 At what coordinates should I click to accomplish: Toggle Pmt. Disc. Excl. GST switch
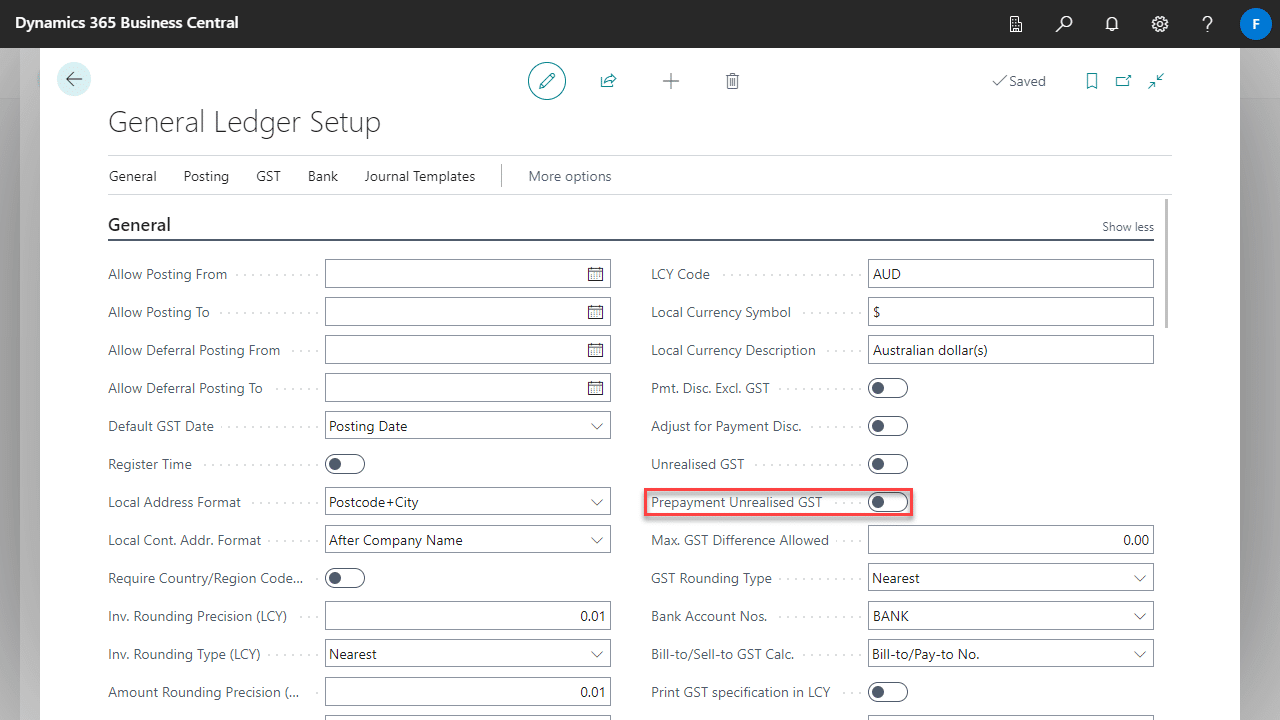click(x=888, y=388)
